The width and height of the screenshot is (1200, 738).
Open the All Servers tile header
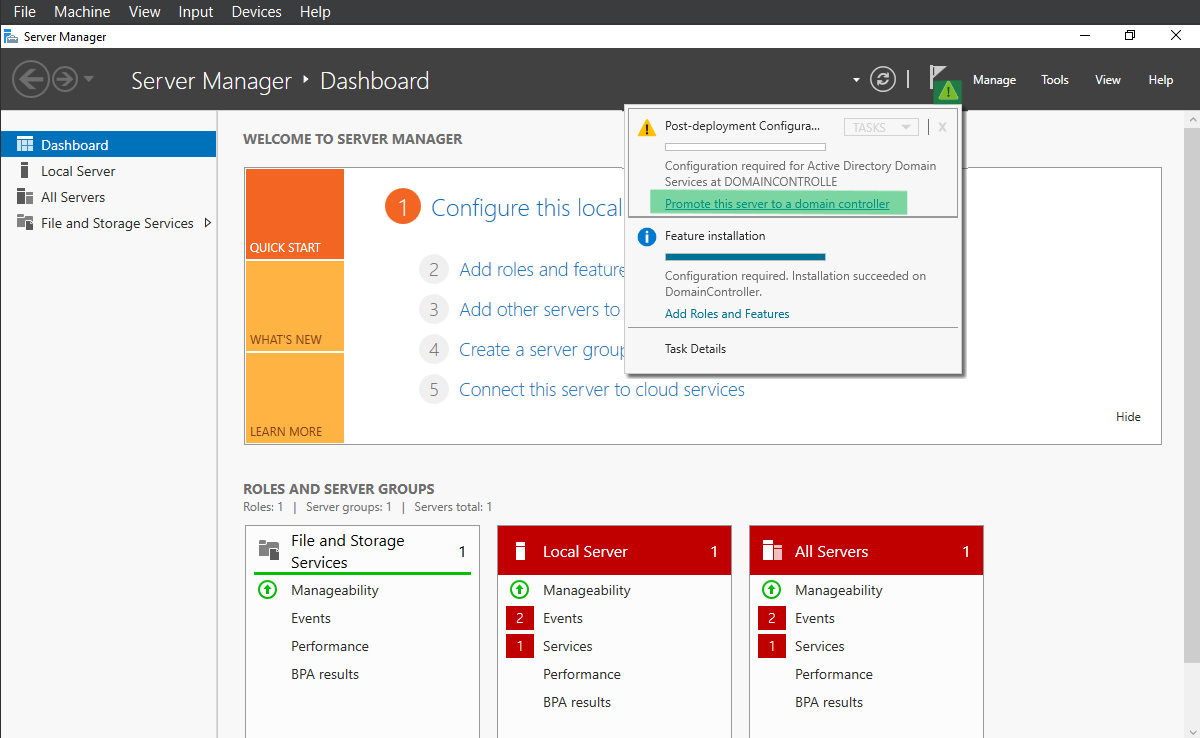(866, 551)
